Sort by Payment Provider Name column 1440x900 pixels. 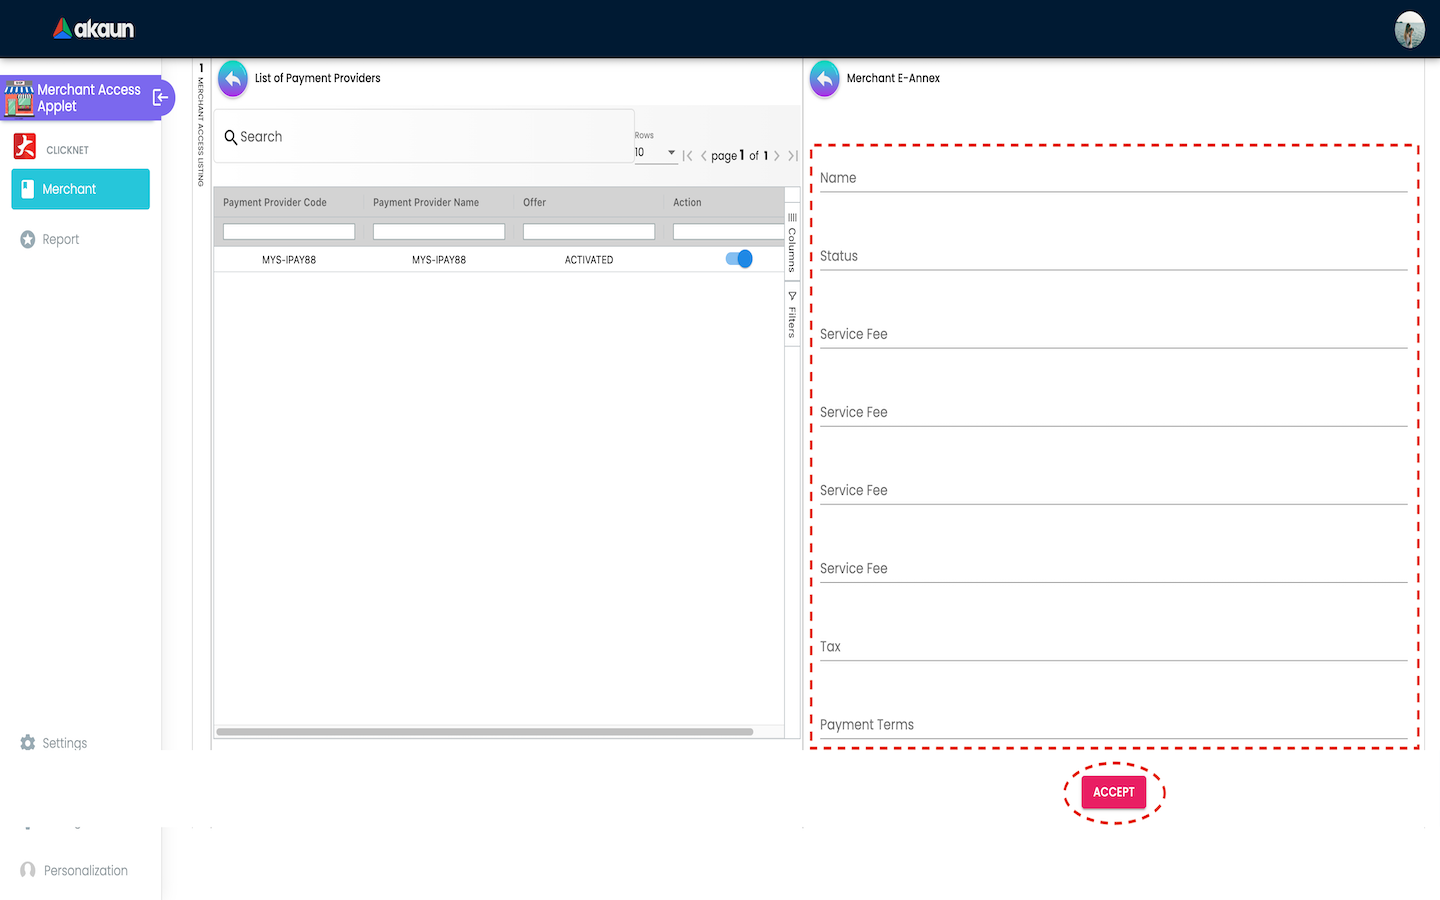(426, 202)
